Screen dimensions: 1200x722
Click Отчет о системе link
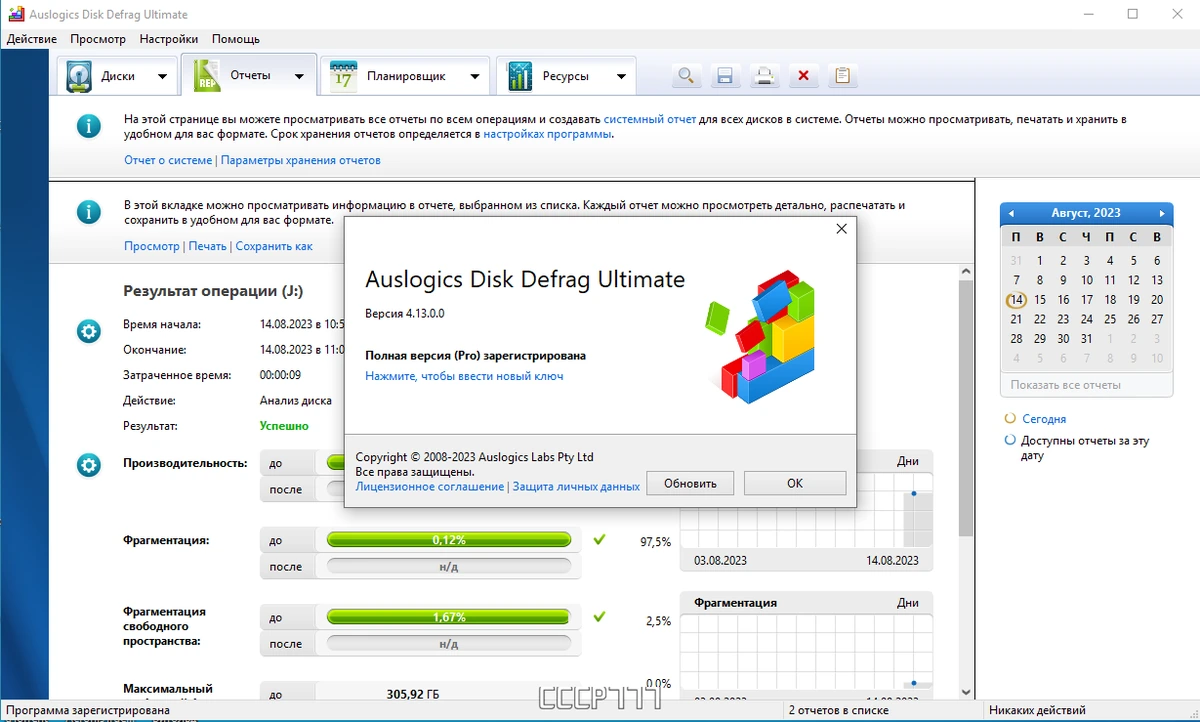[x=168, y=160]
